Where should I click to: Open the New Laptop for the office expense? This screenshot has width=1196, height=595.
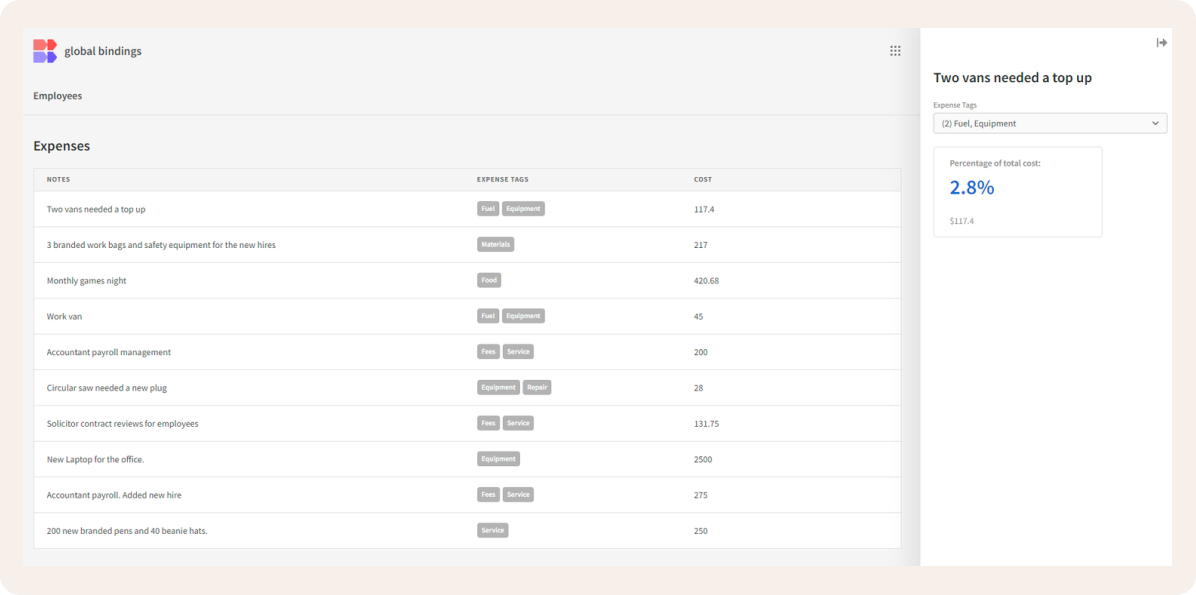click(x=97, y=458)
